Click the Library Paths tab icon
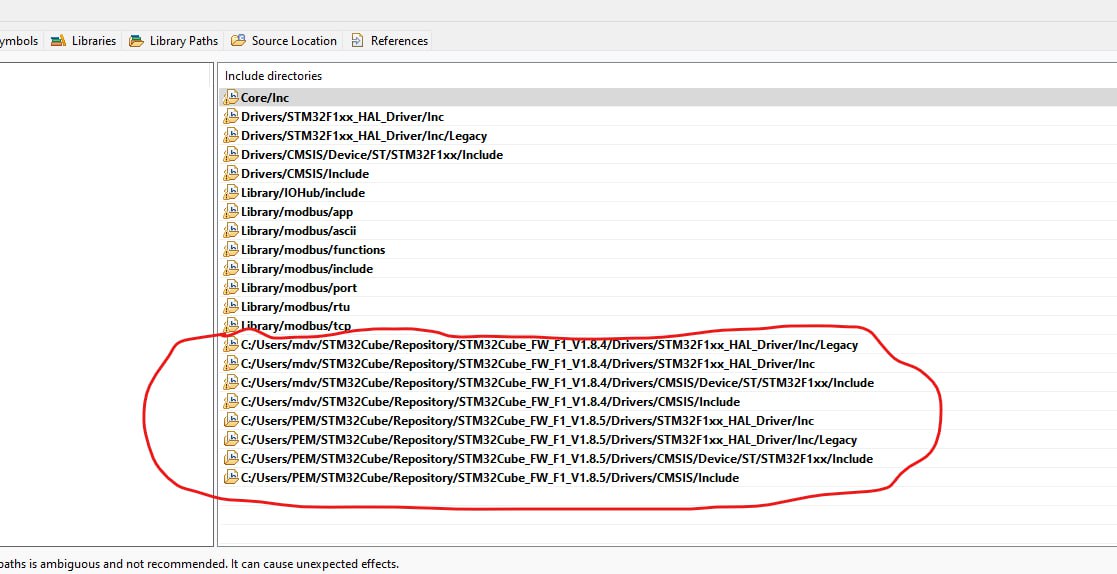This screenshot has width=1117, height=574. tap(136, 41)
